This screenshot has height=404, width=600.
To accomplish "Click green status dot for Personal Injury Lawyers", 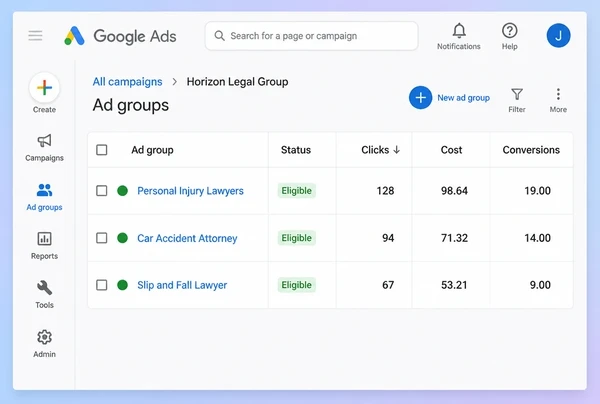I will tap(122, 191).
